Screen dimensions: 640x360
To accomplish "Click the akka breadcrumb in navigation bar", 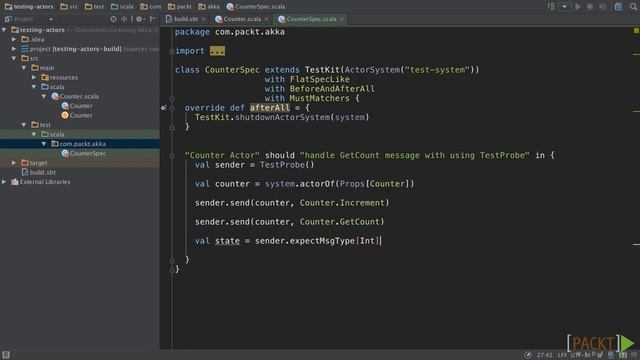I will (x=209, y=7).
